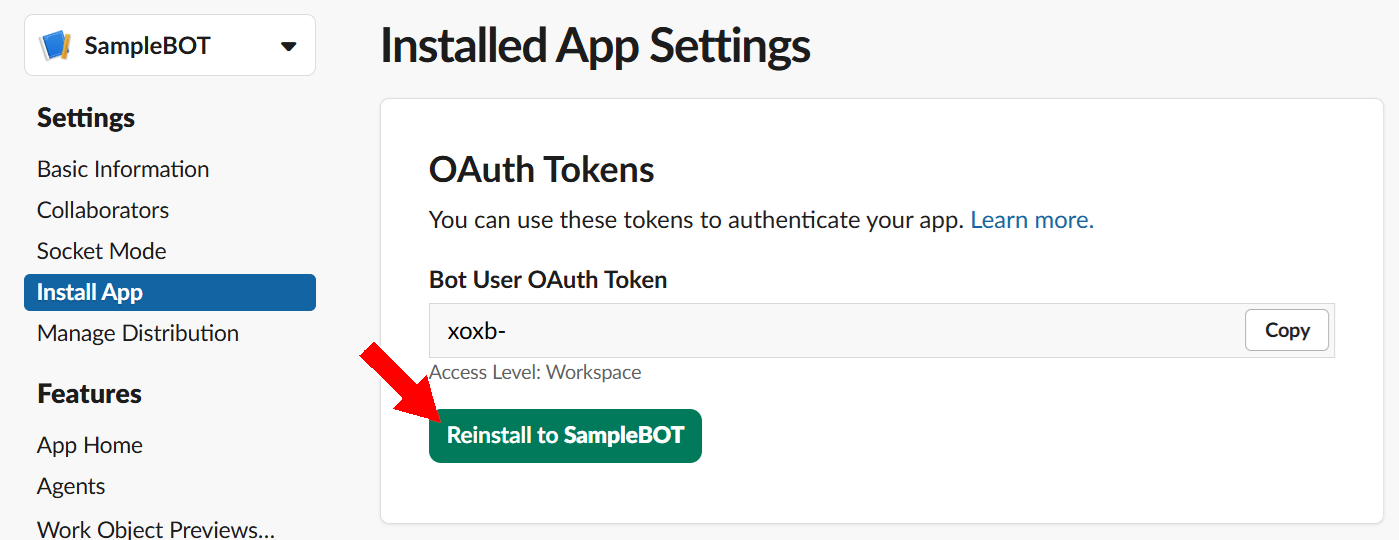Click the OAuth Tokens heading

pyautogui.click(x=542, y=170)
